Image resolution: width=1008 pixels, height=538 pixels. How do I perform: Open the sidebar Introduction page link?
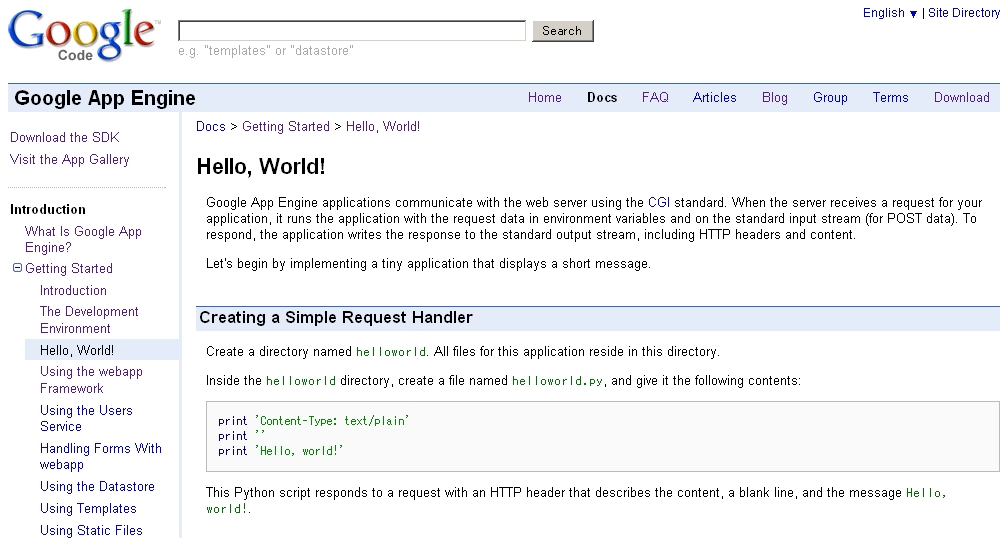click(x=73, y=291)
